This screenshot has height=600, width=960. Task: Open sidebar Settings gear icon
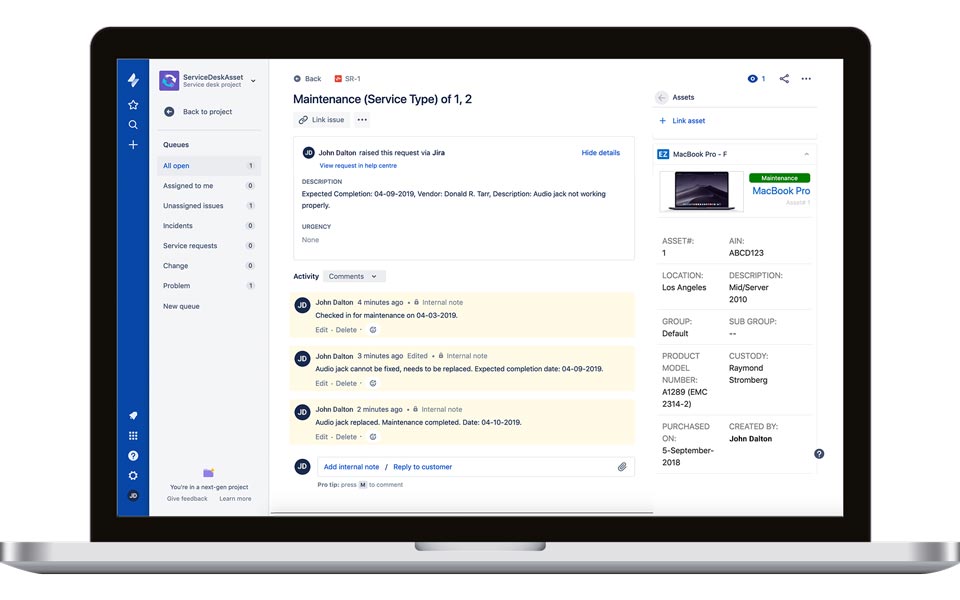click(132, 476)
